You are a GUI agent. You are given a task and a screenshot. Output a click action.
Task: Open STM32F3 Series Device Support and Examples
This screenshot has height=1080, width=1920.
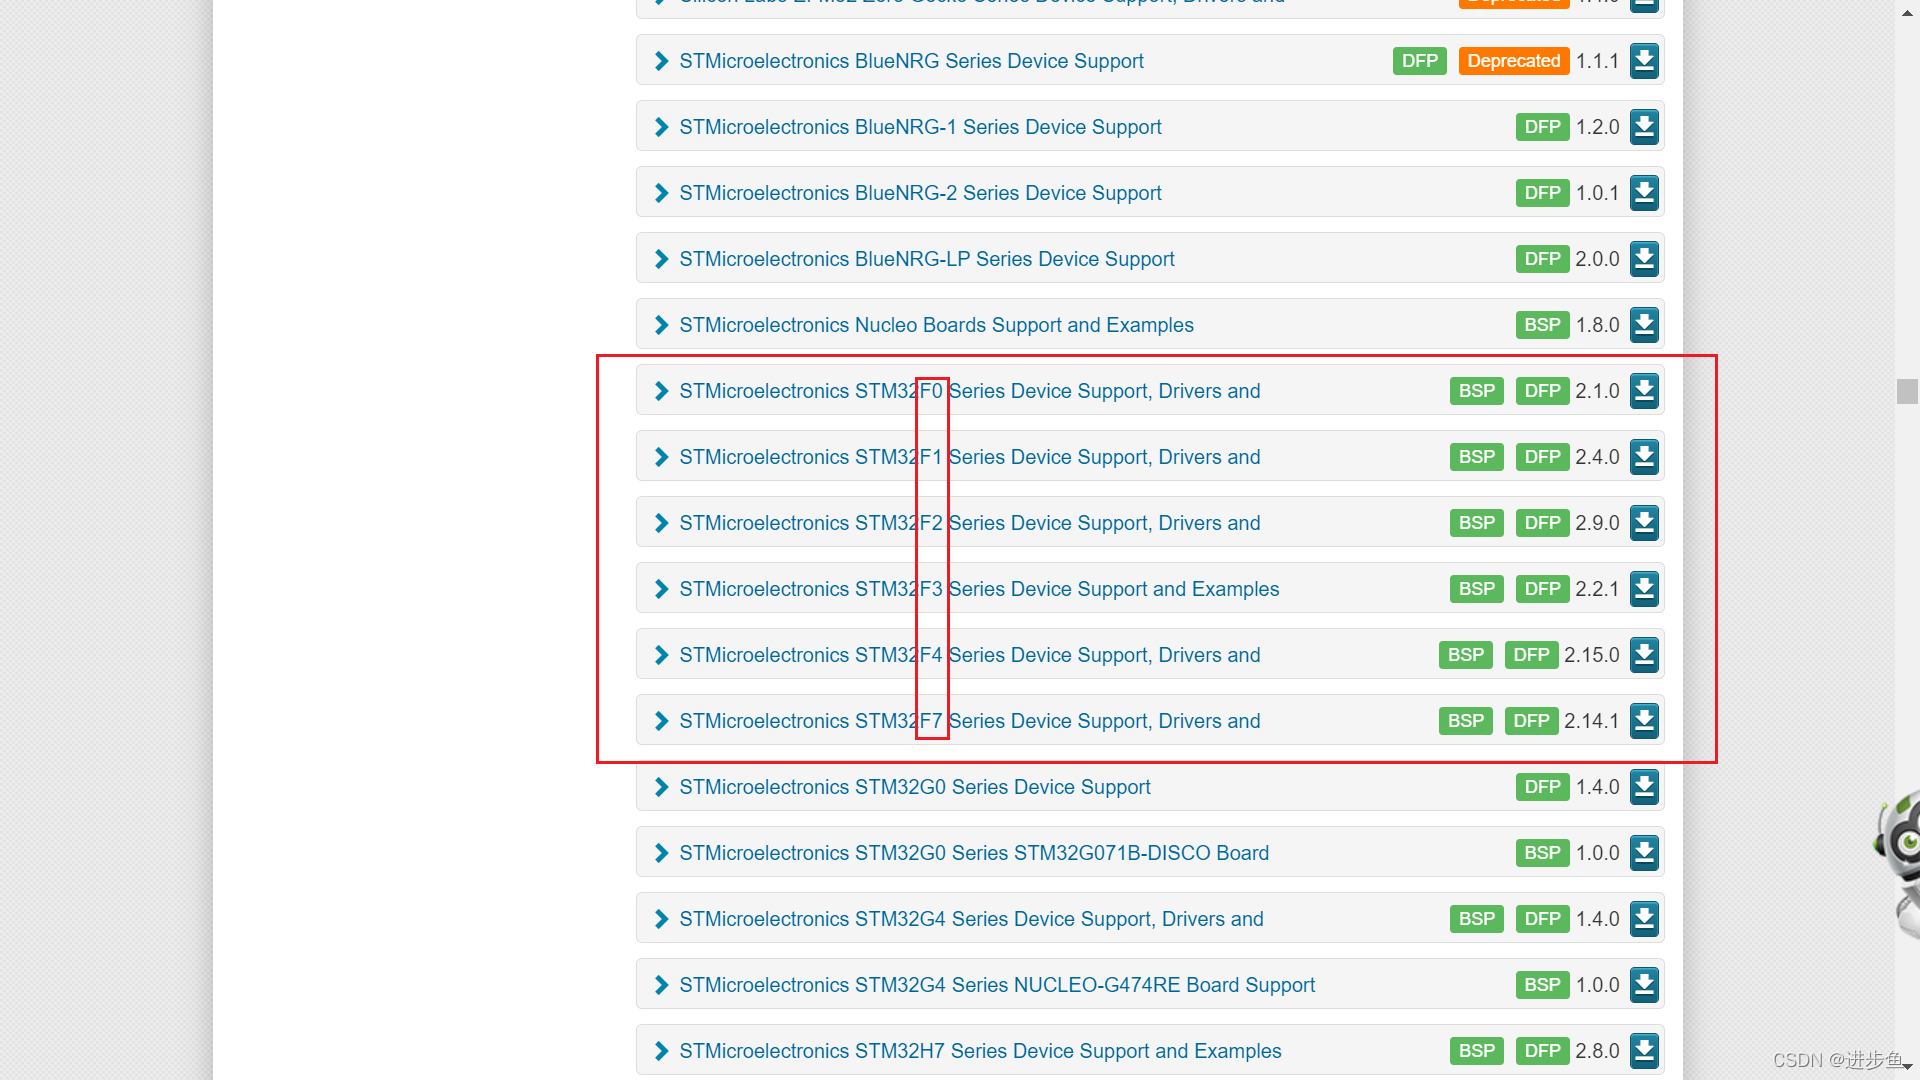coord(979,589)
